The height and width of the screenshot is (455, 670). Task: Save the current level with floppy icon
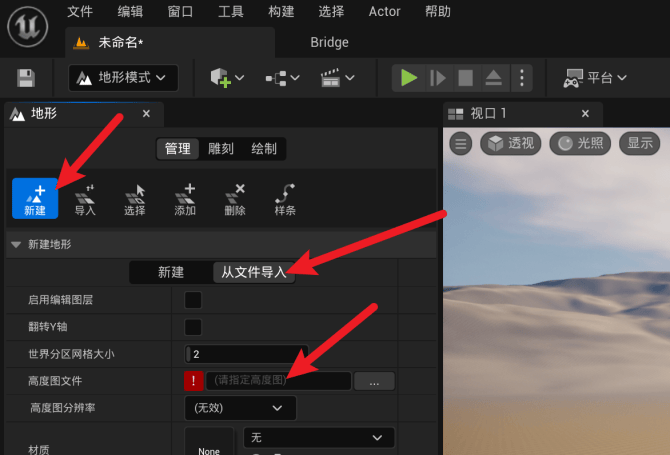pyautogui.click(x=26, y=78)
